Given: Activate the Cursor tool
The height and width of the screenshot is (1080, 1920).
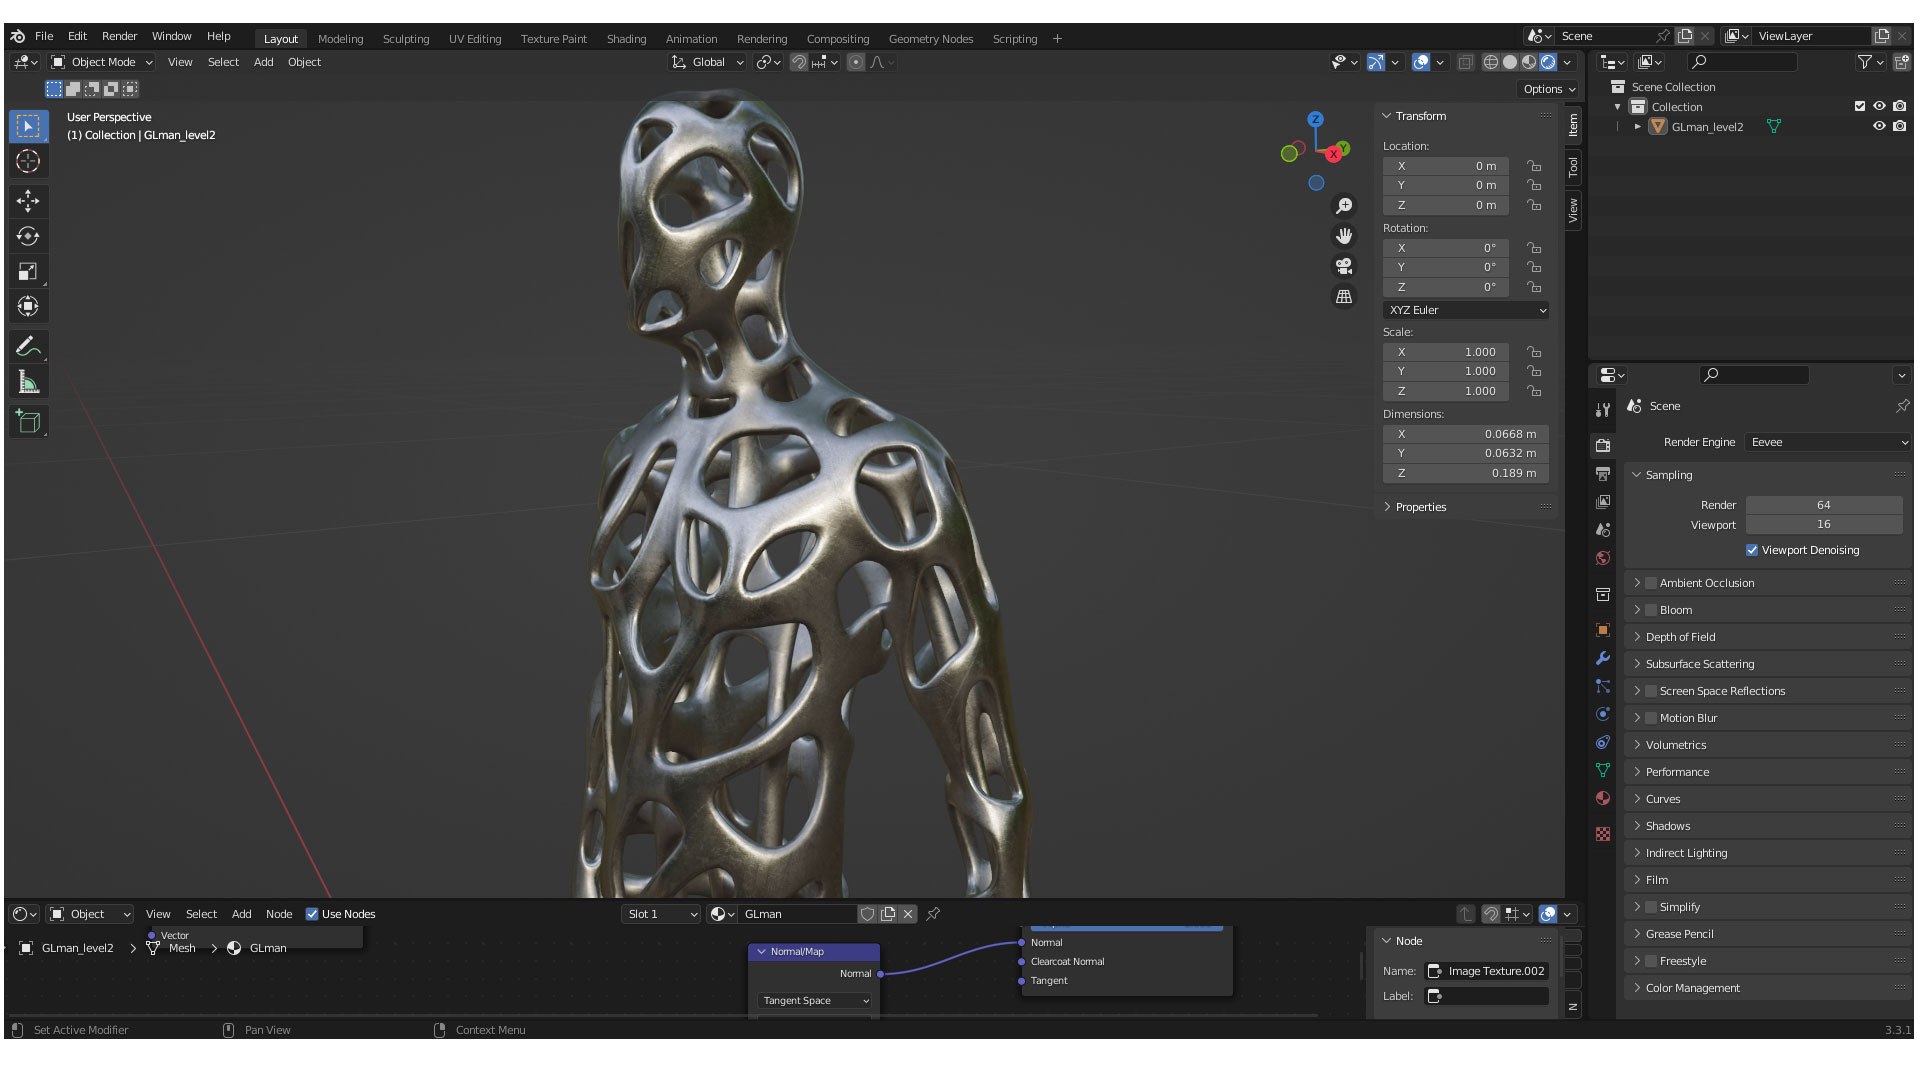Looking at the screenshot, I should tap(28, 161).
